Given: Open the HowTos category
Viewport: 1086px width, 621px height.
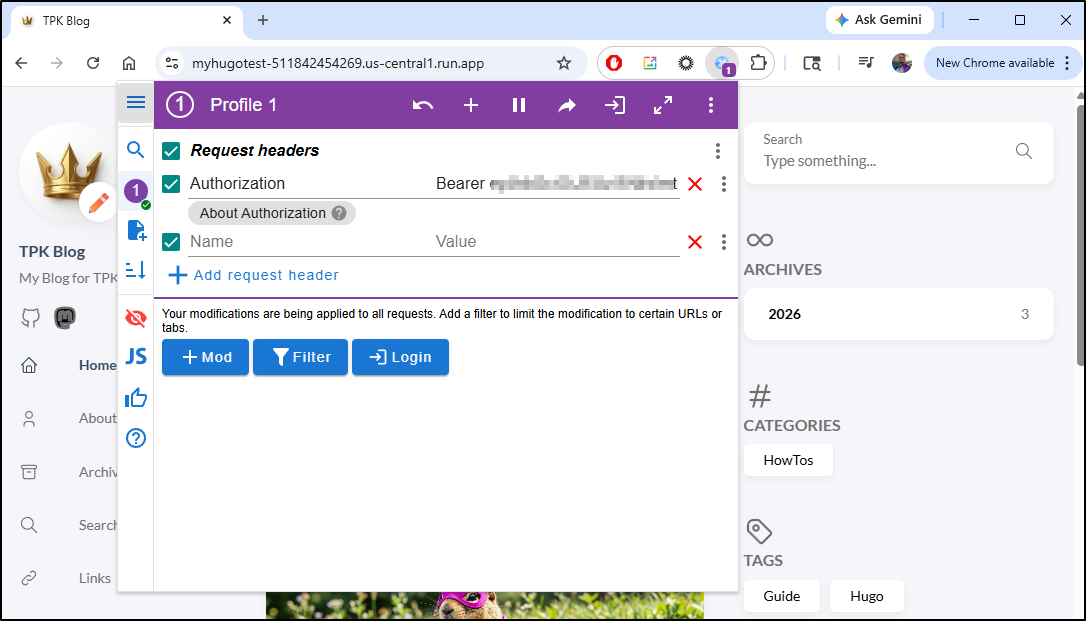Looking at the screenshot, I should pyautogui.click(x=788, y=461).
